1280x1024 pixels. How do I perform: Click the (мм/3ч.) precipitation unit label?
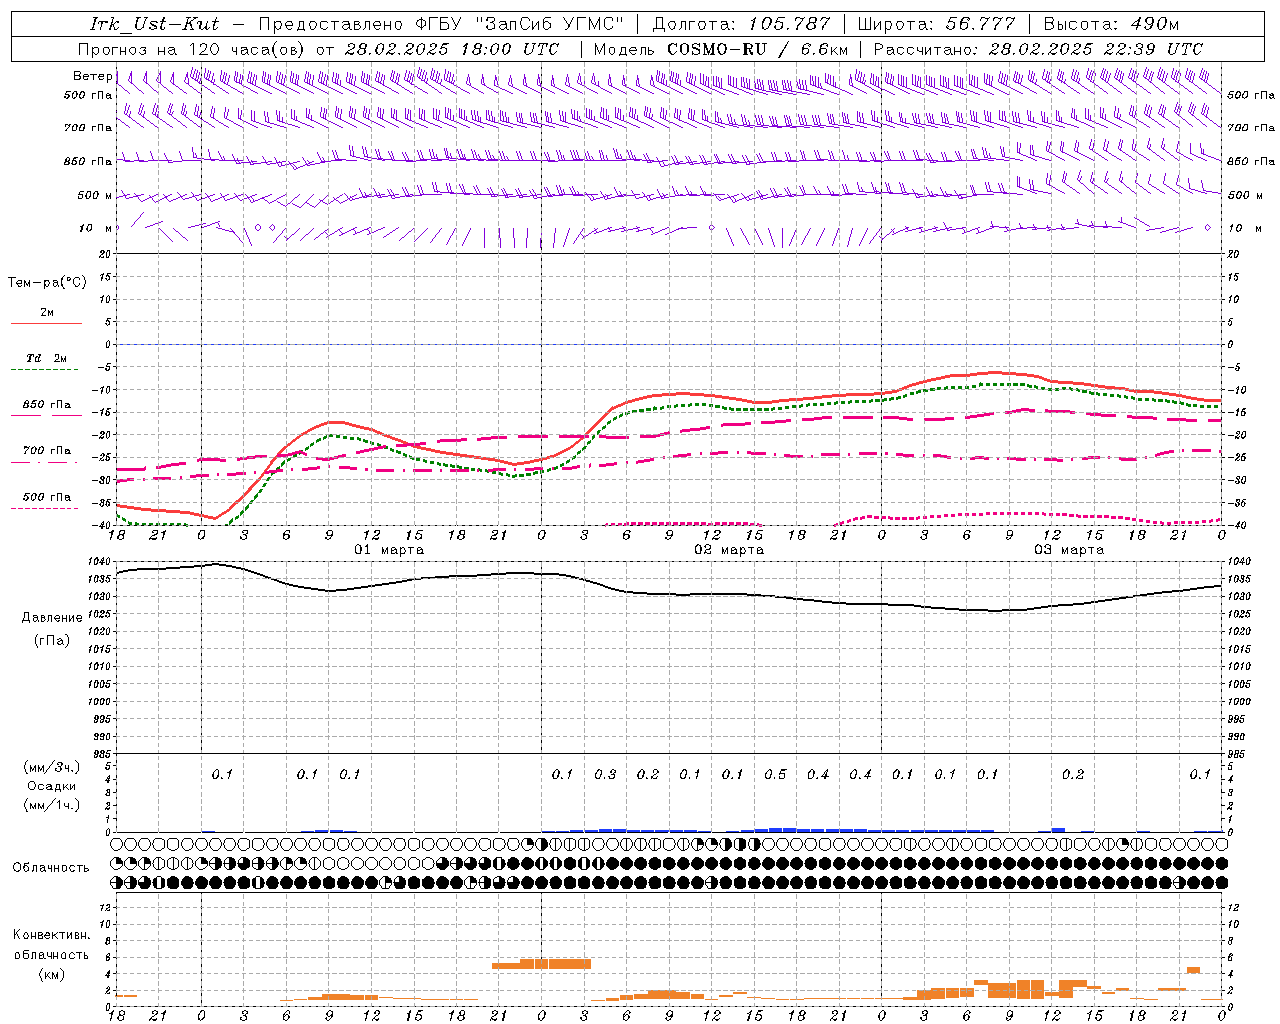click(52, 767)
